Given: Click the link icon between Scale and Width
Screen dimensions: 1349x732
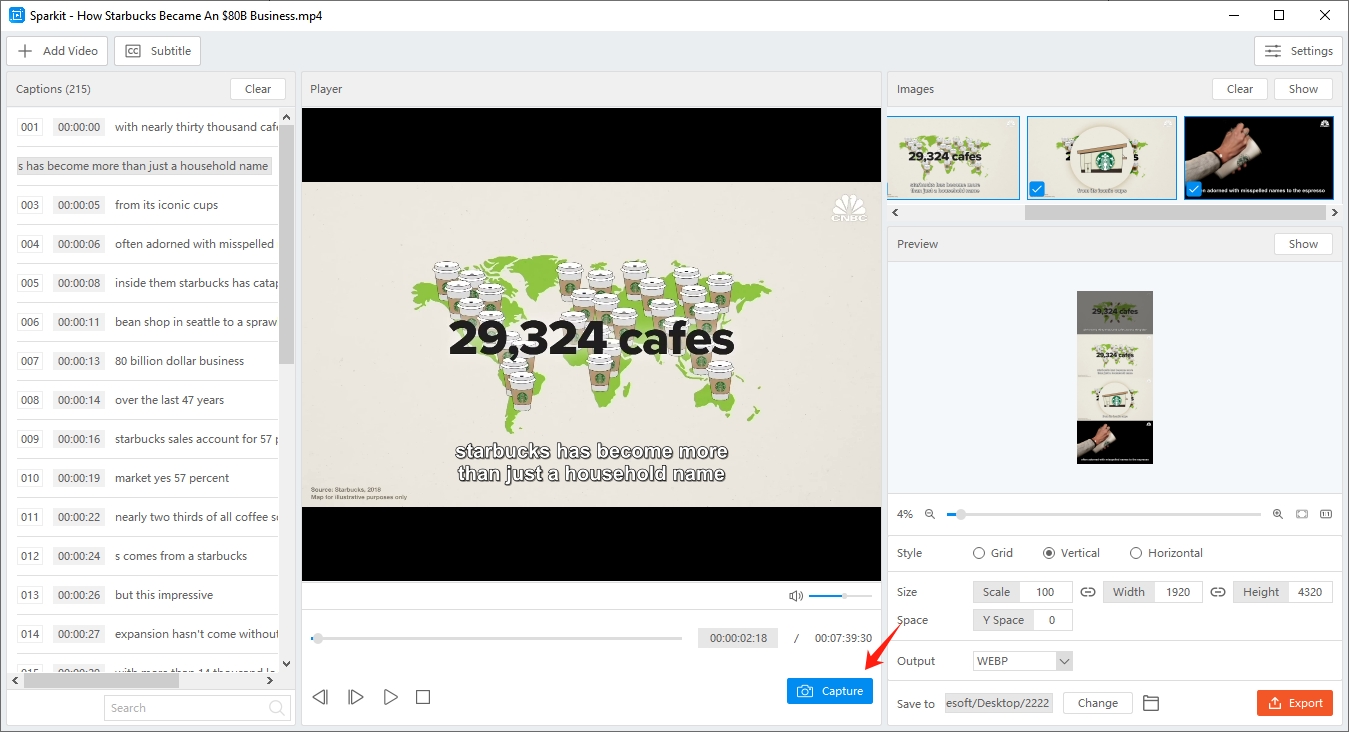Looking at the screenshot, I should pos(1087,591).
